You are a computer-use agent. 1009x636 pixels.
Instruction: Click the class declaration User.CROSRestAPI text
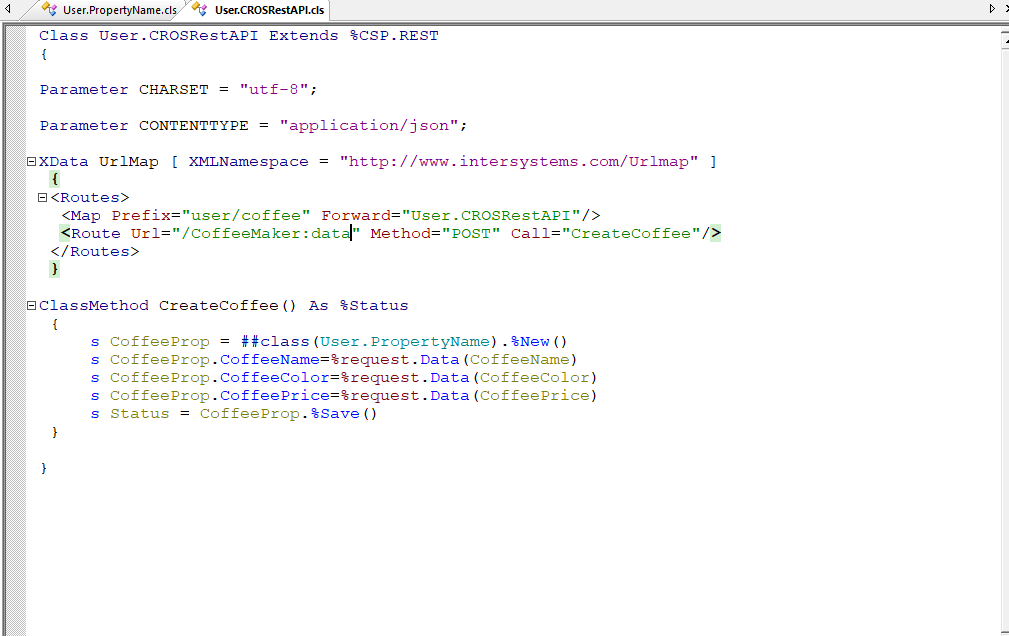coord(178,36)
